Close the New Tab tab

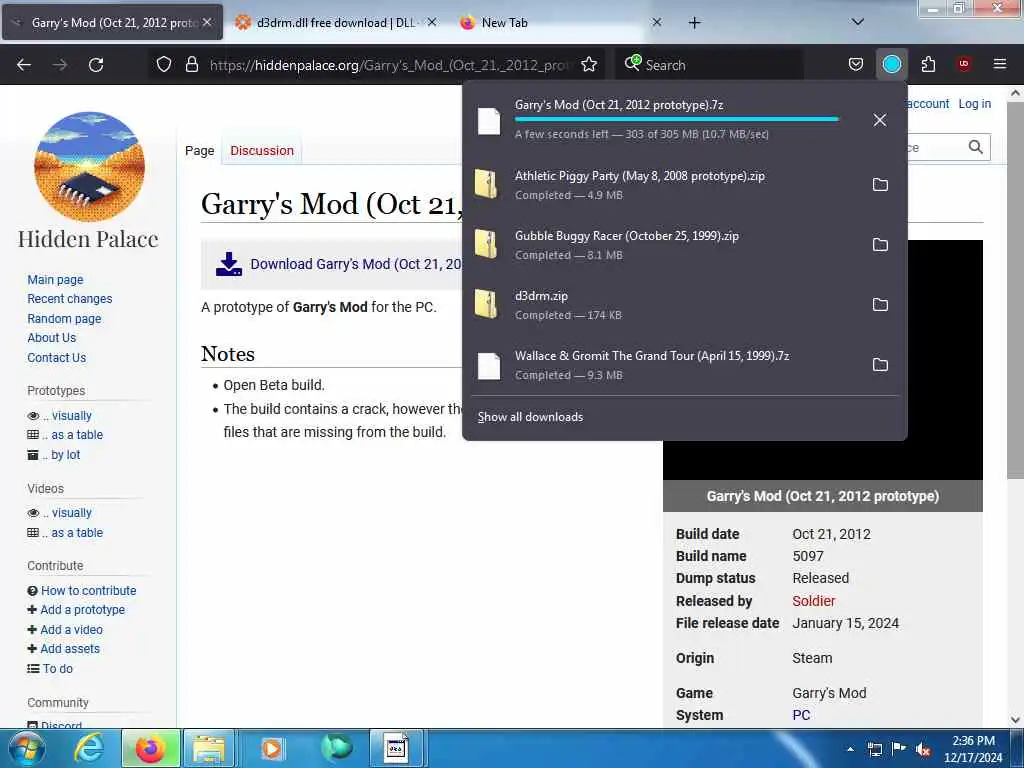pos(657,22)
